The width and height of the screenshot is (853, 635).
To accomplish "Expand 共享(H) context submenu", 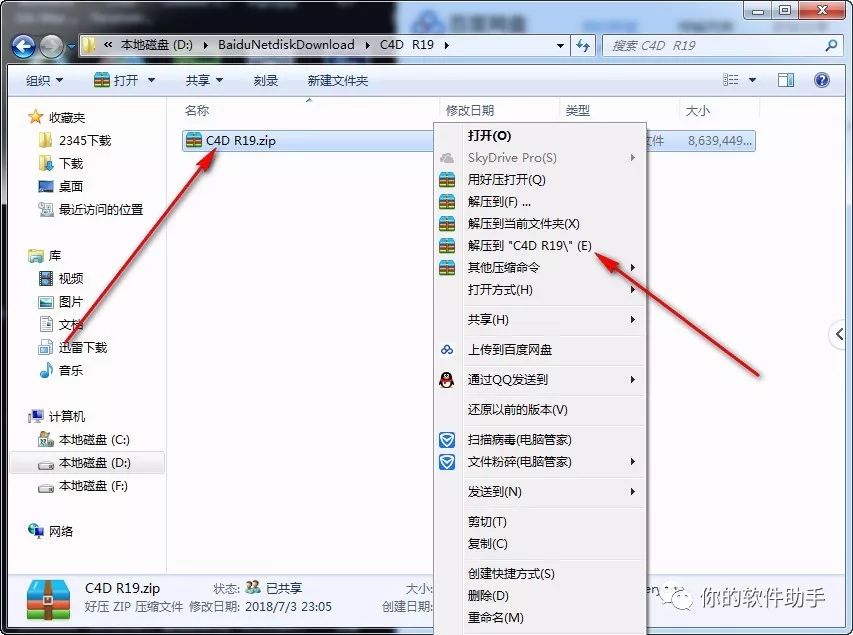I will click(x=540, y=319).
